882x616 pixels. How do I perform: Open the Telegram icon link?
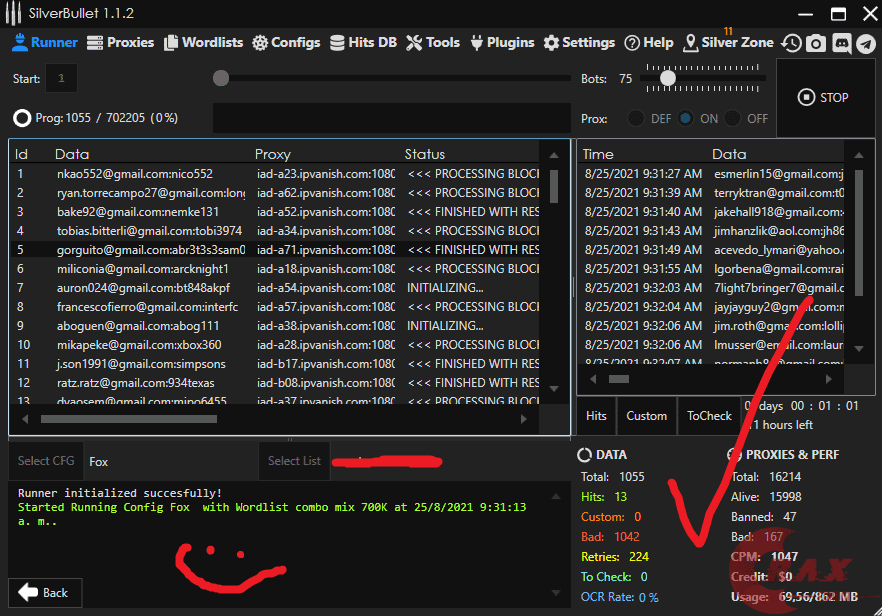click(866, 43)
